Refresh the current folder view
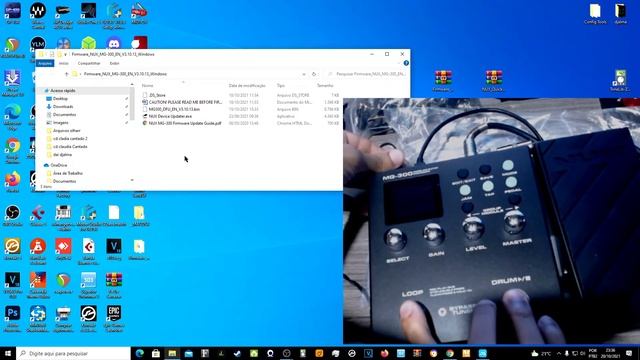The width and height of the screenshot is (640, 360). coord(314,74)
